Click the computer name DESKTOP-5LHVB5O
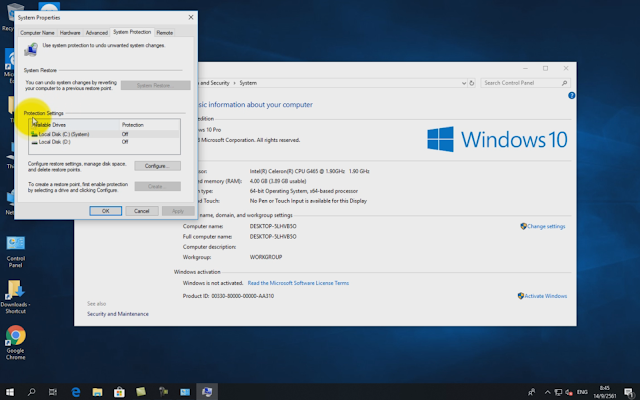The width and height of the screenshot is (640, 400). 273,226
